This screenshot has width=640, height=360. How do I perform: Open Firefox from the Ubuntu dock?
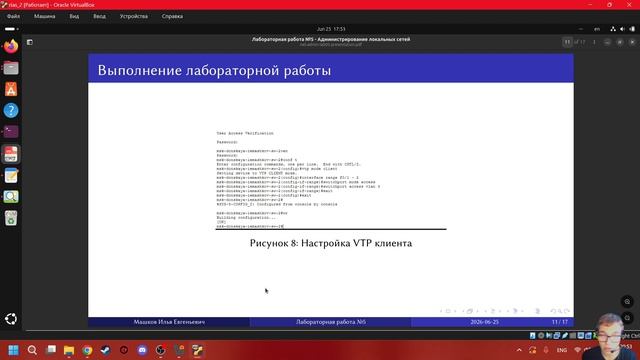tap(11, 47)
